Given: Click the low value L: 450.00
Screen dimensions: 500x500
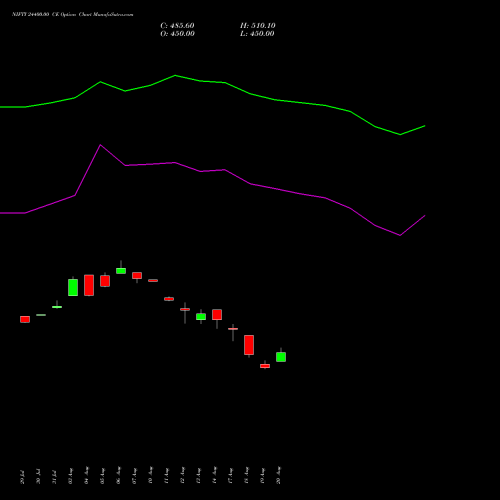Looking at the screenshot, I should click(x=257, y=34).
